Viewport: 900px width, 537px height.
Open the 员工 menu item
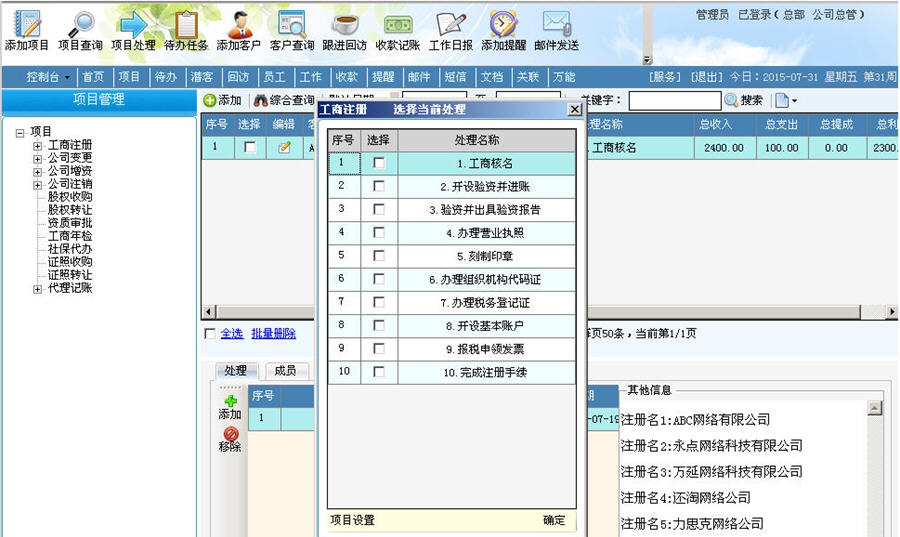[274, 77]
